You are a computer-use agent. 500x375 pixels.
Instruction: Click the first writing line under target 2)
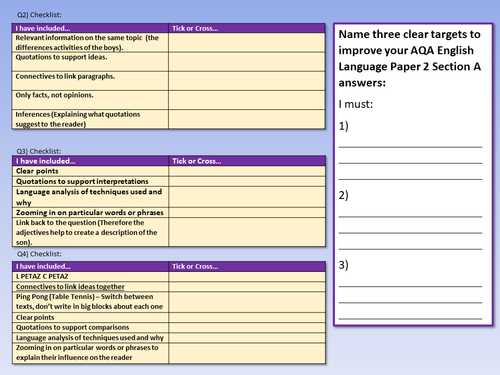[410, 217]
